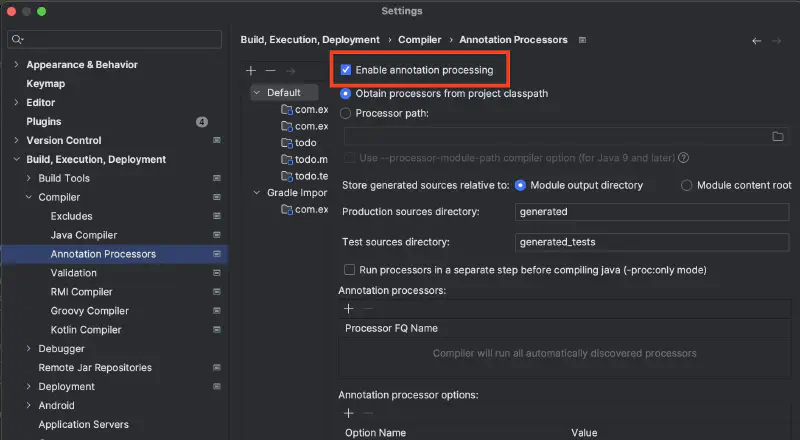Viewport: 800px width, 440px height.
Task: Click the search magnifier icon
Action: tap(17, 39)
